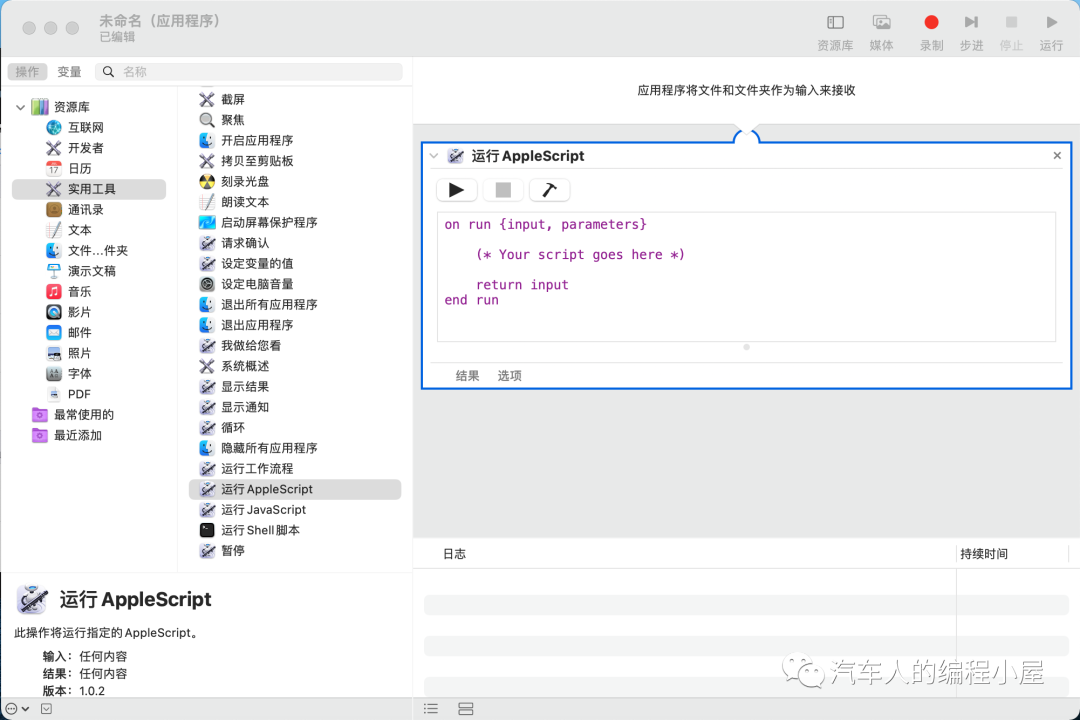Switch to the Variables (变量) toggle

tap(69, 72)
